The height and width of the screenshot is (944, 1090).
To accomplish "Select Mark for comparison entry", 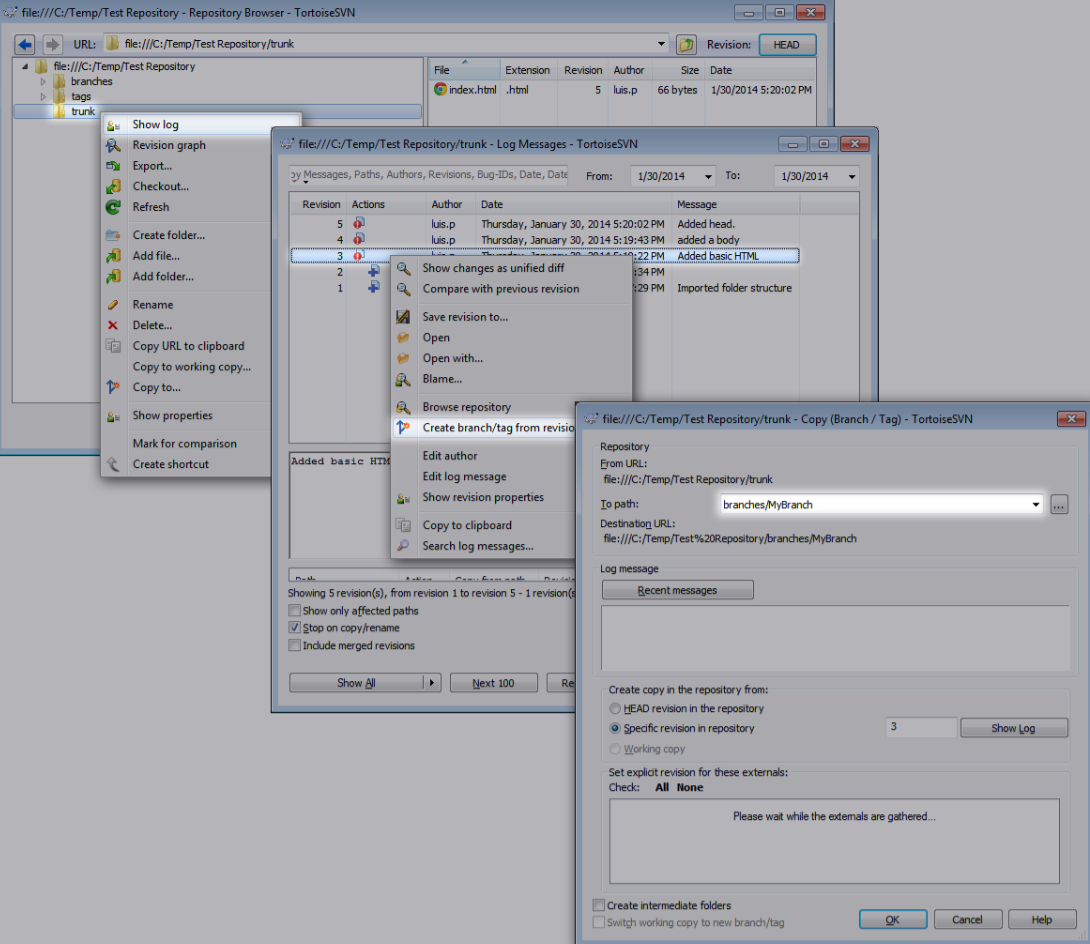I will (x=185, y=443).
